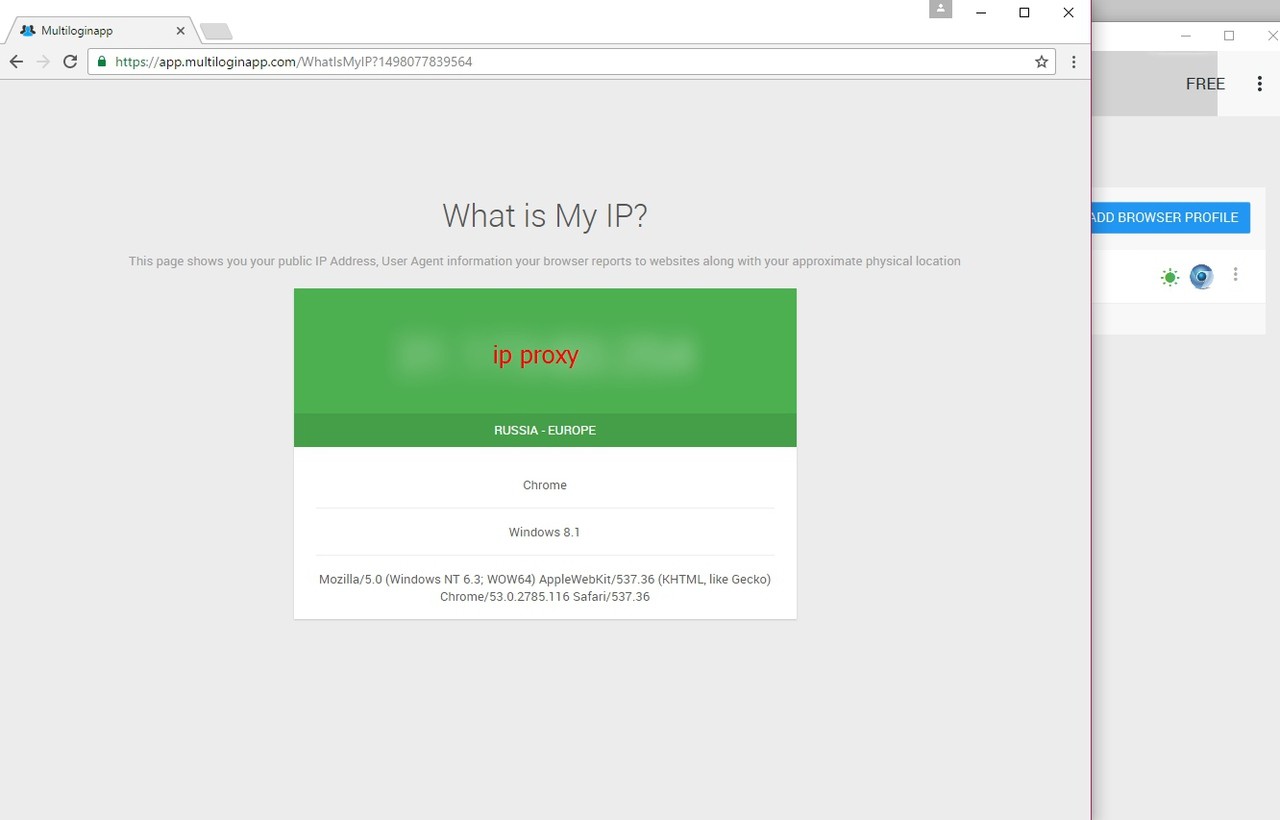Click the page description about public IP
The width and height of the screenshot is (1280, 820).
[545, 261]
